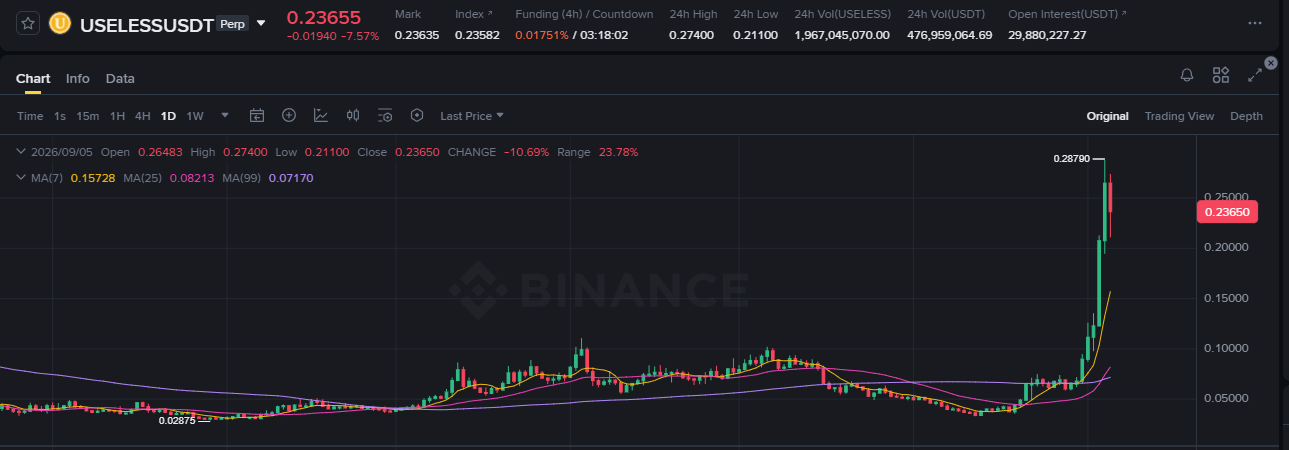The image size is (1289, 450).
Task: Open the price alert bell icon
Action: [x=1187, y=75]
